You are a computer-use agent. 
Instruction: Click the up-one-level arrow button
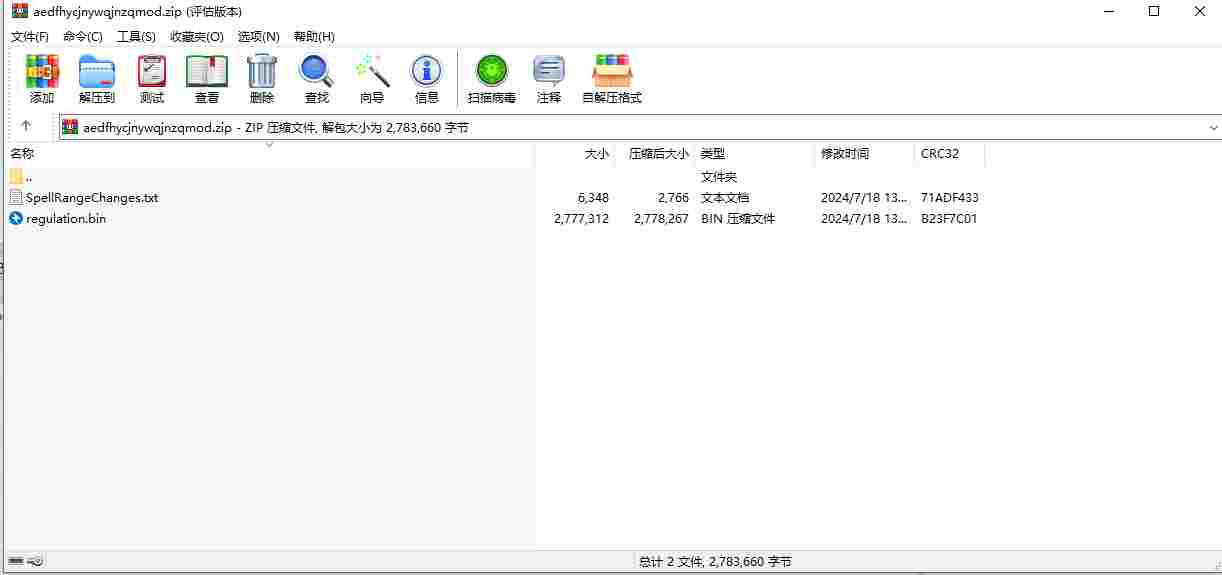[x=26, y=127]
